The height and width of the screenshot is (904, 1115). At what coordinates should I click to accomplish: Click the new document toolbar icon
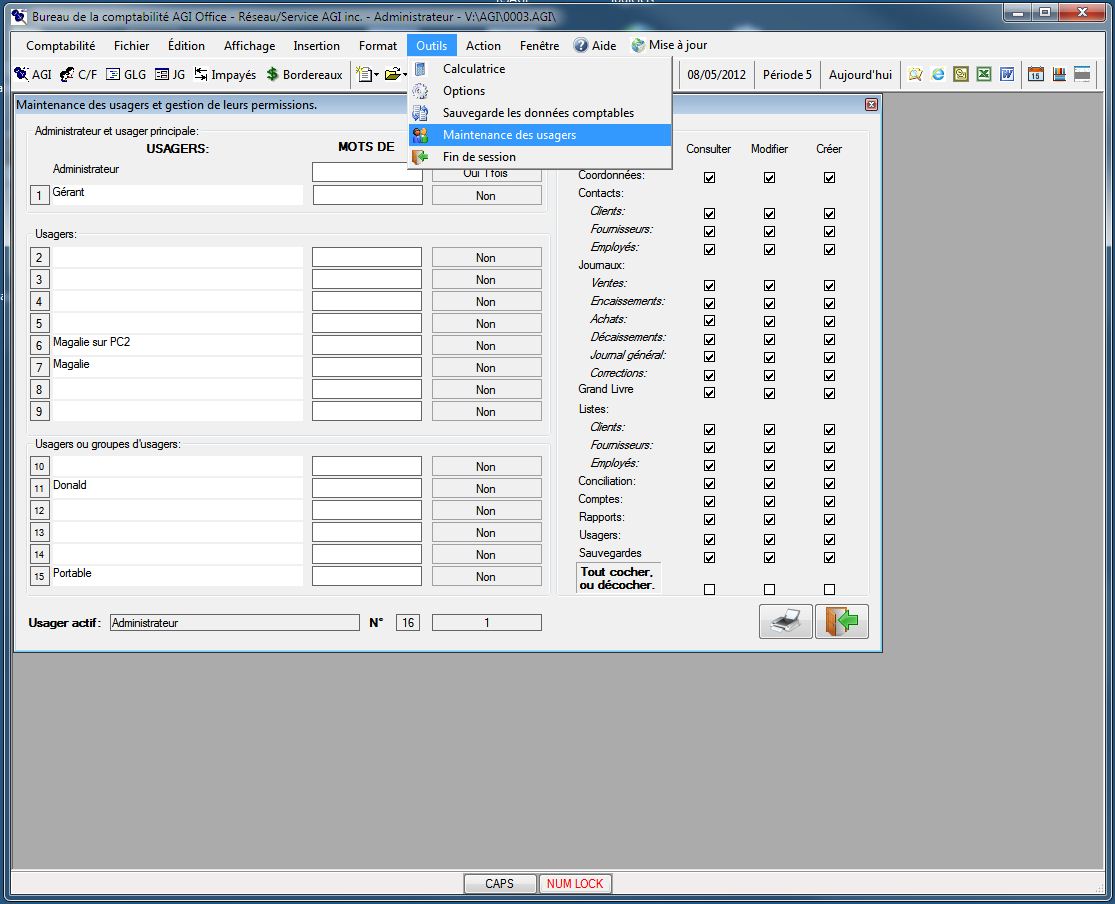pyautogui.click(x=365, y=75)
